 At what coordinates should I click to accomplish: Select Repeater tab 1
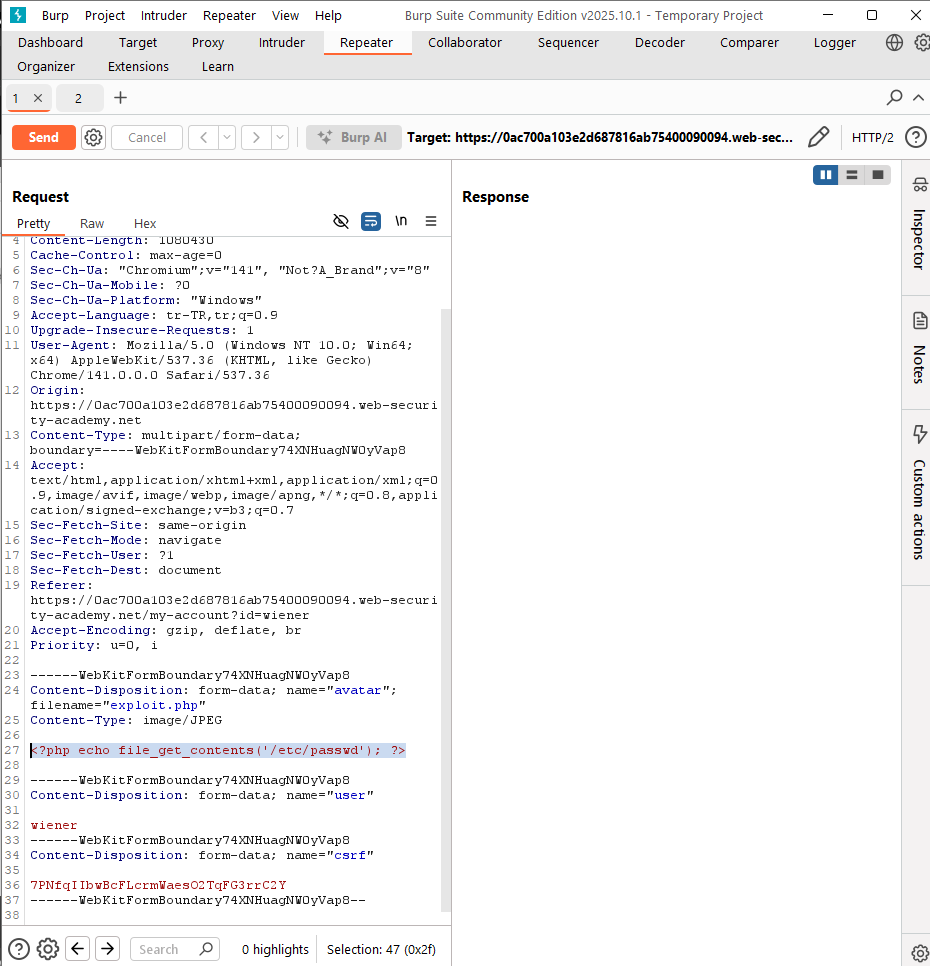click(17, 98)
